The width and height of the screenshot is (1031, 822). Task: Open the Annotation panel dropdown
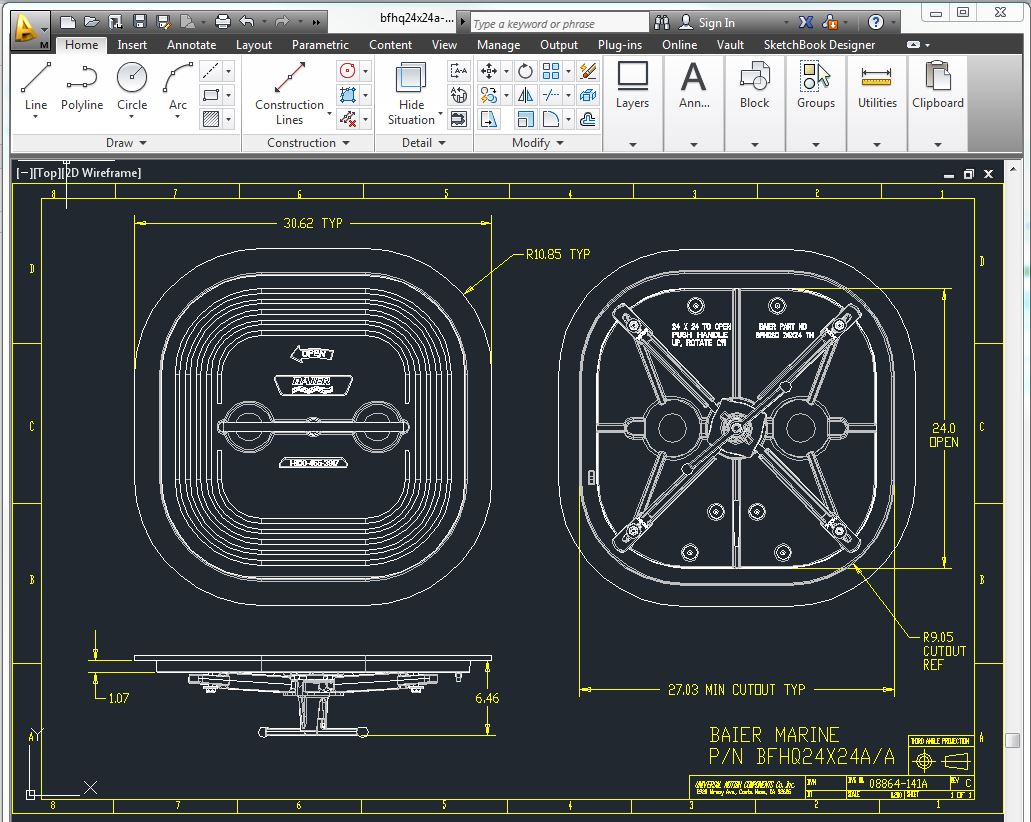[x=694, y=144]
